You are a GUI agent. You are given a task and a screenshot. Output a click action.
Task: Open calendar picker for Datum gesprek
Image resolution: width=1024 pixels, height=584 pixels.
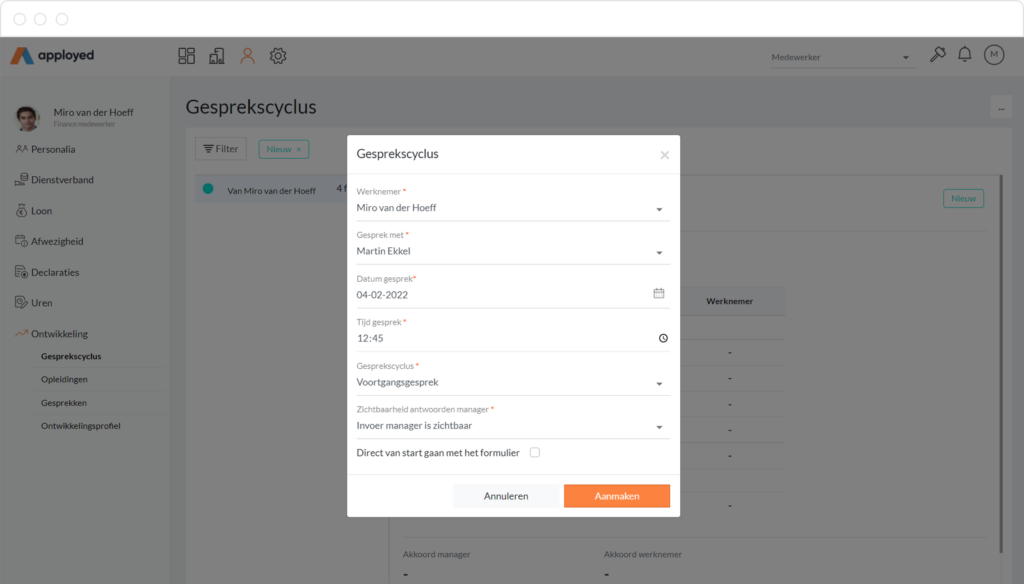pos(659,294)
